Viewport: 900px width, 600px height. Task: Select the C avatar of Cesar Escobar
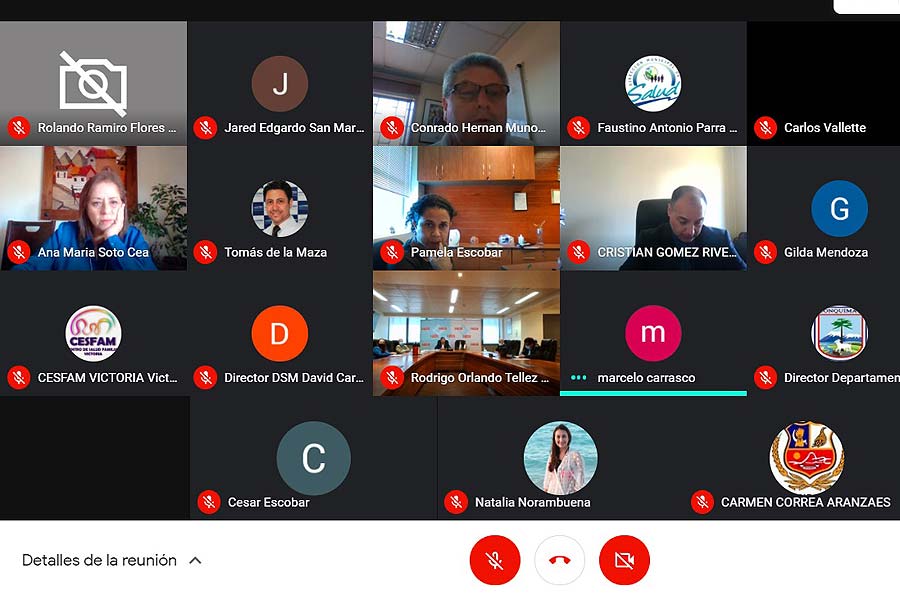coord(313,458)
